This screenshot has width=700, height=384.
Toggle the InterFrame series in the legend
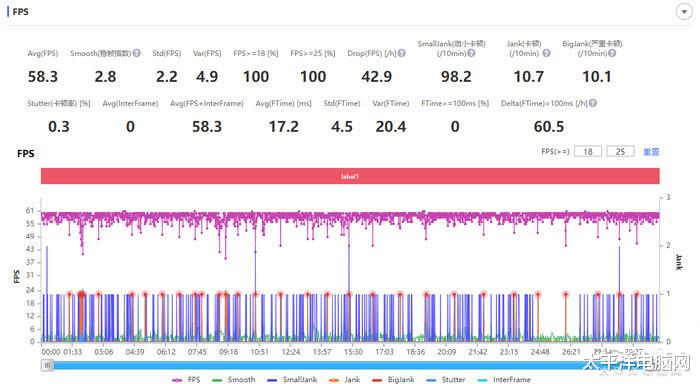click(504, 380)
